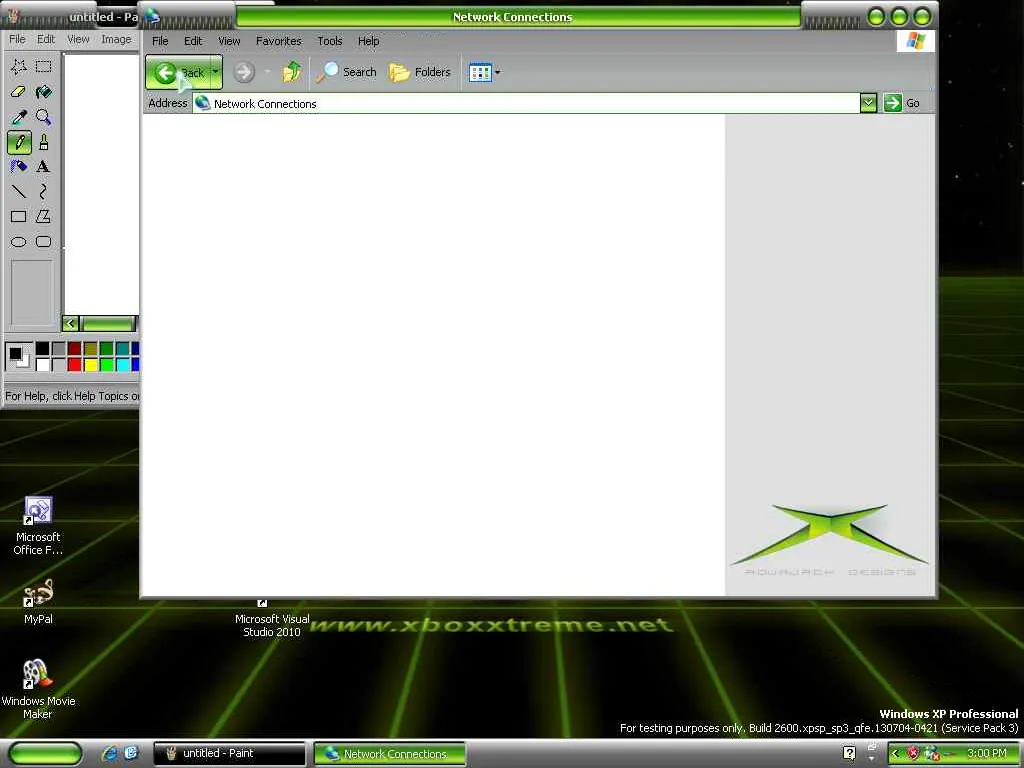
Task: Click the Search toolbar button
Action: click(x=346, y=72)
